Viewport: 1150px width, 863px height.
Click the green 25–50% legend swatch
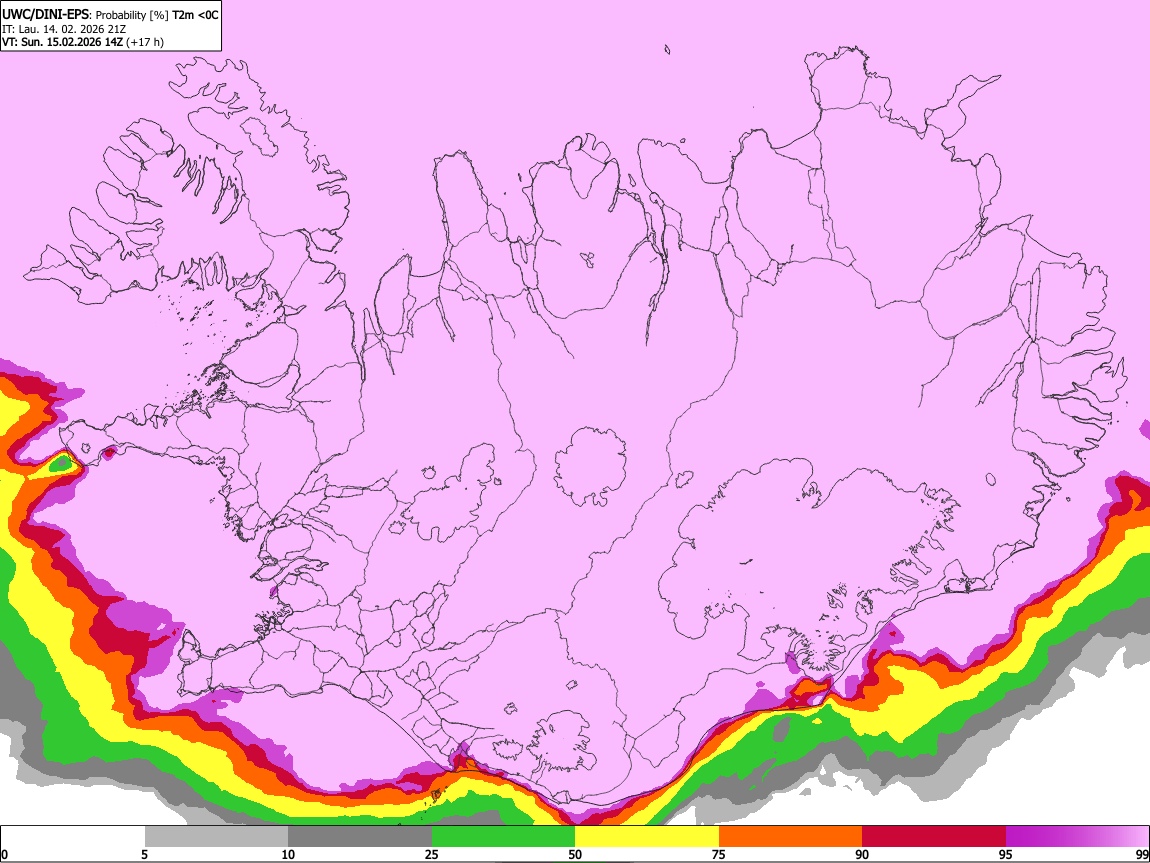click(503, 836)
